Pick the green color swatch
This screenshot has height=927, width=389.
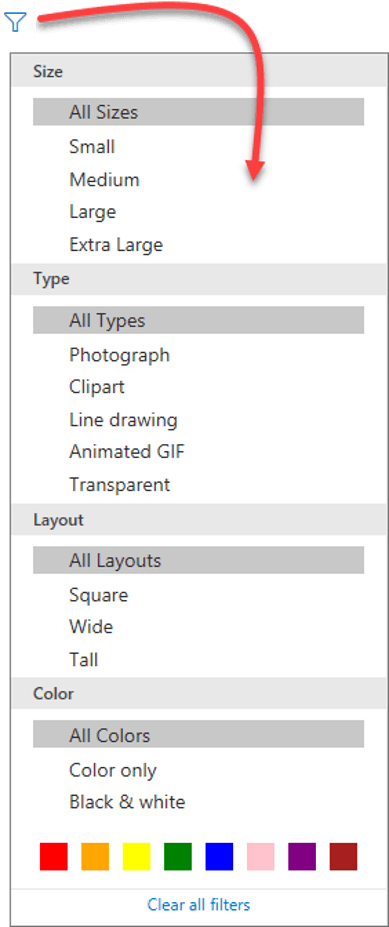tap(178, 857)
